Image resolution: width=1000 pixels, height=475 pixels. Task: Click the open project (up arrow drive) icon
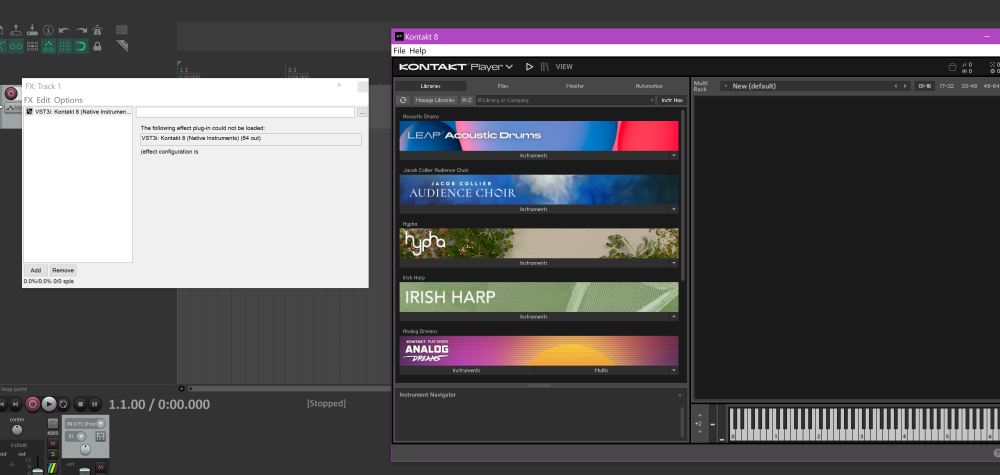pyautogui.click(x=16, y=30)
